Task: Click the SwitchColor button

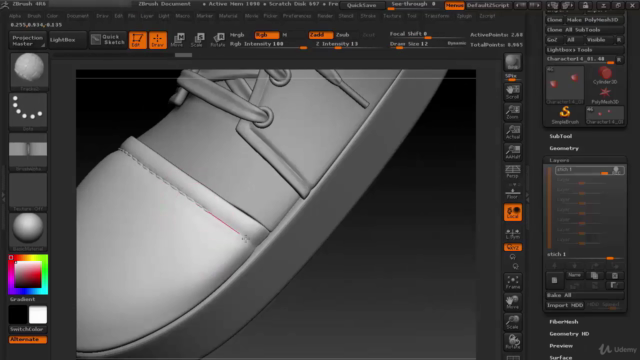Action: pos(27,329)
